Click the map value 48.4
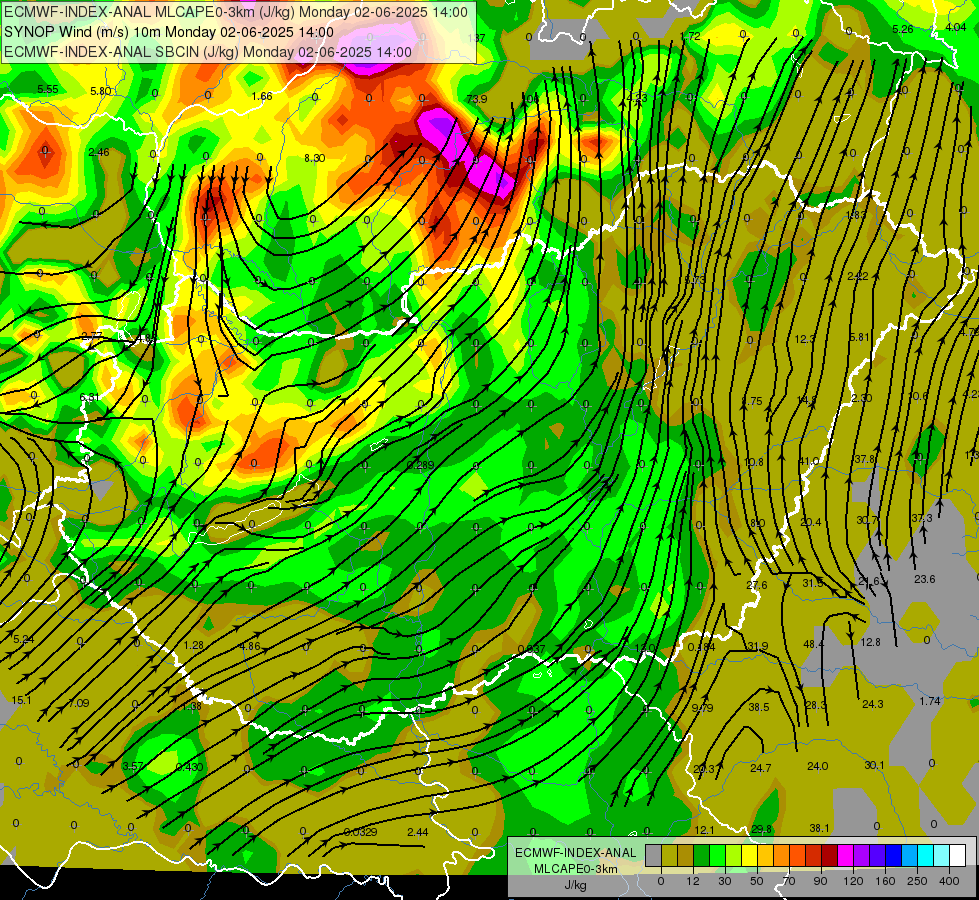Viewport: 979px width, 900px height. (814, 644)
